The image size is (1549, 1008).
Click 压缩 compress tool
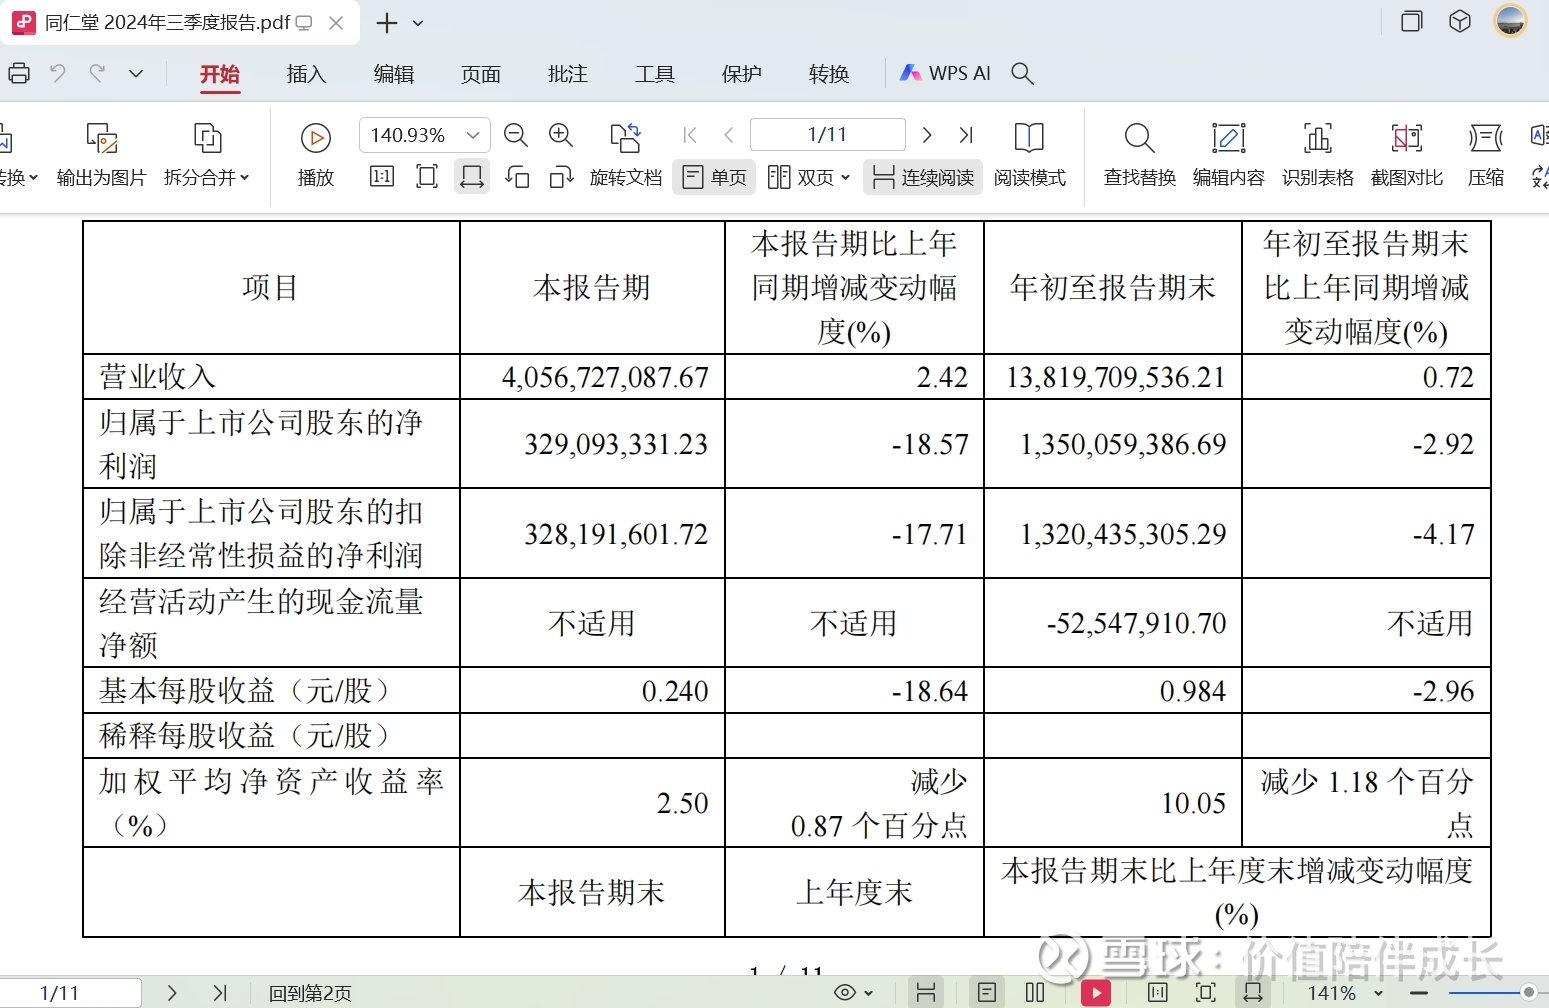1486,154
